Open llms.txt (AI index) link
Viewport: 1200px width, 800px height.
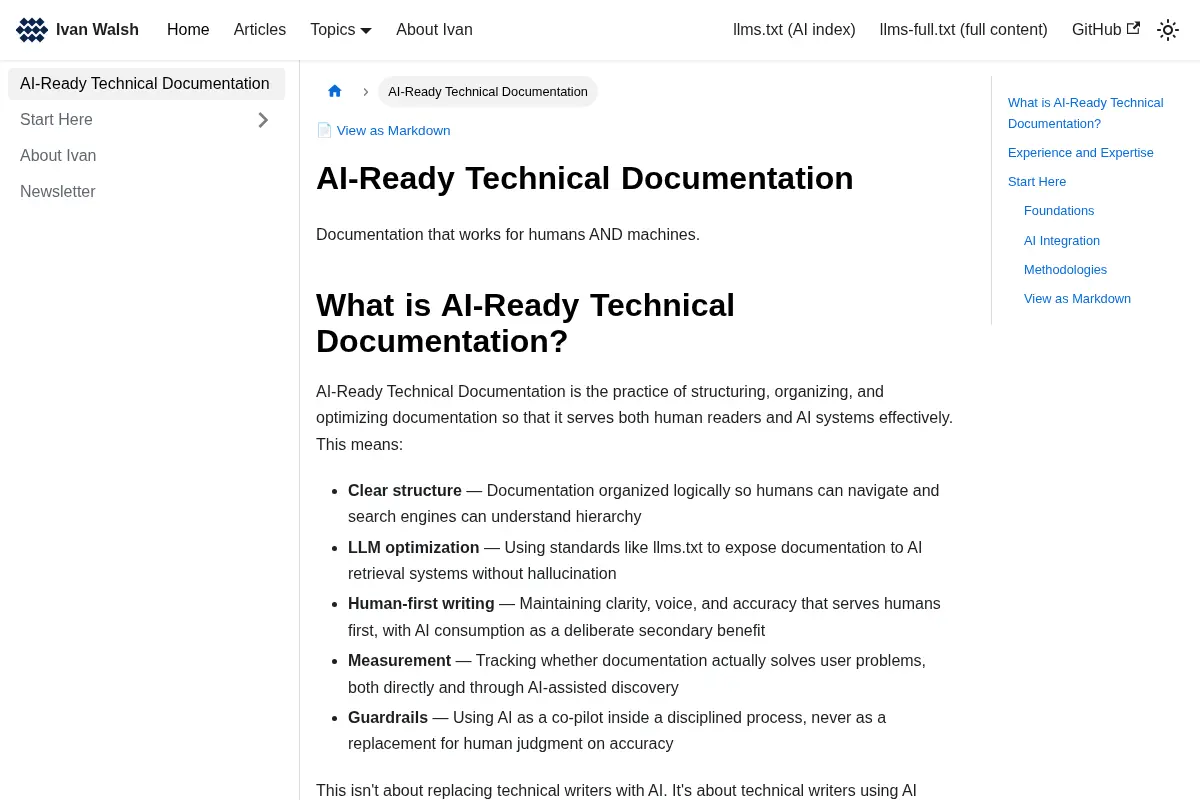794,30
